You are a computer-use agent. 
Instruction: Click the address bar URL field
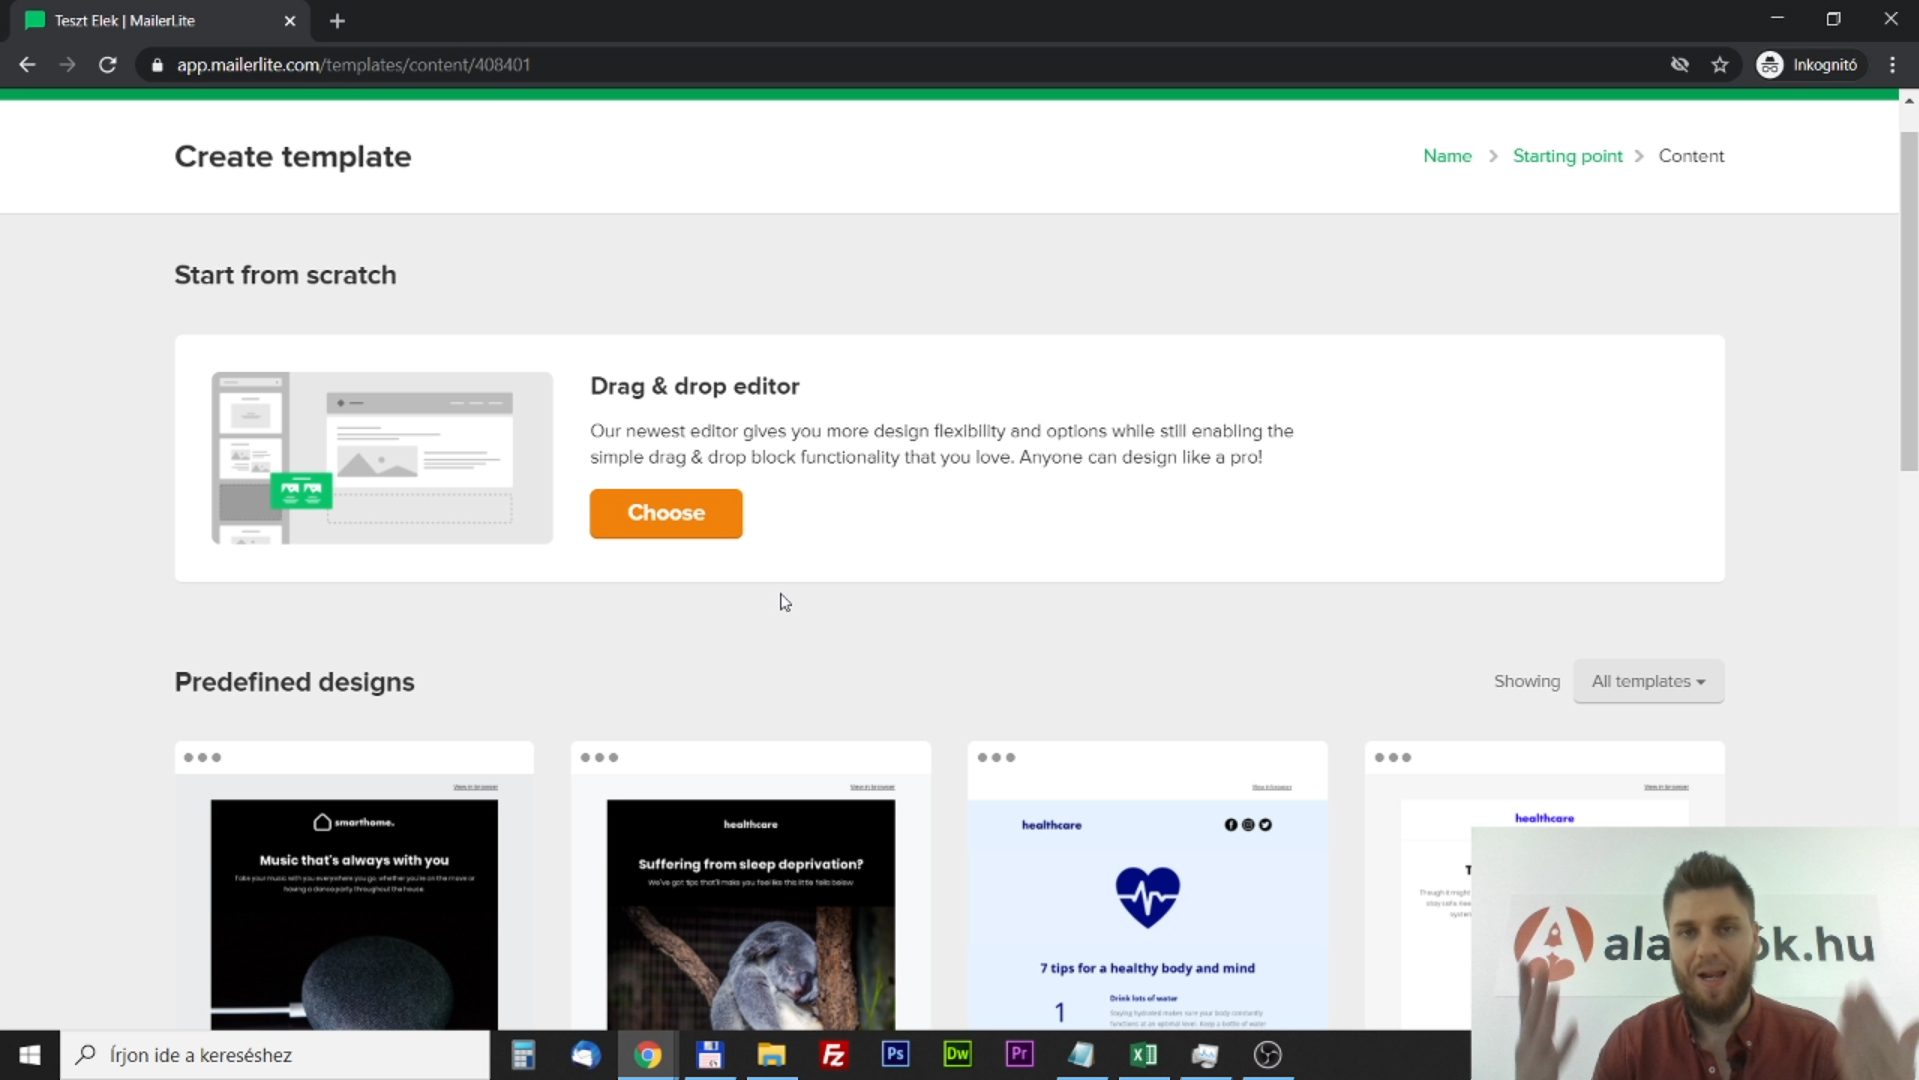[x=900, y=65]
